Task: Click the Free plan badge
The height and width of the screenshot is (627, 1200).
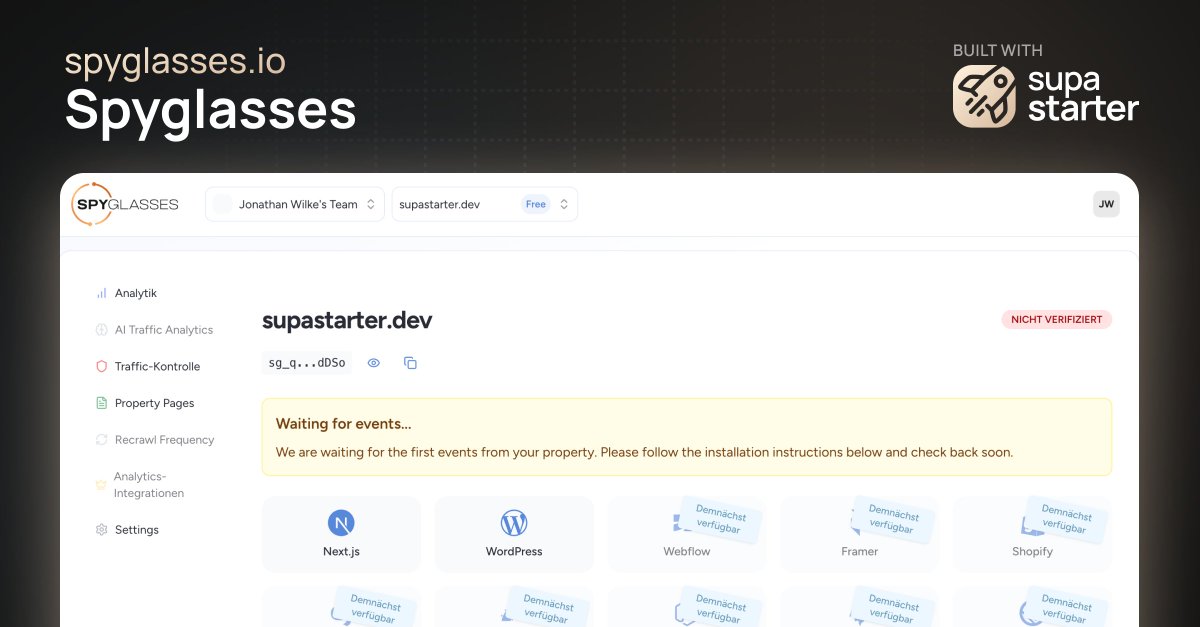Action: [x=536, y=204]
